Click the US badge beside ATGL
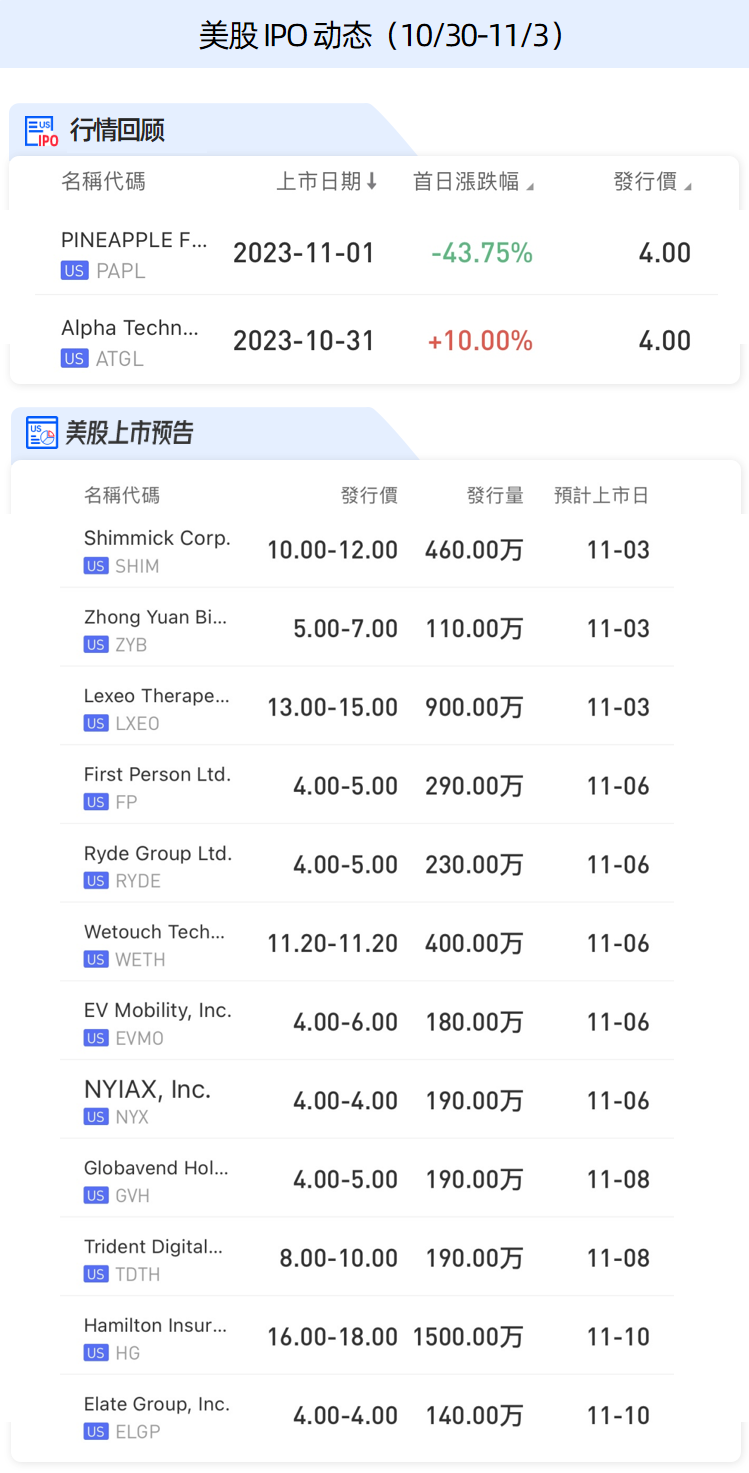Image resolution: width=749 pixels, height=1473 pixels. click(x=74, y=359)
